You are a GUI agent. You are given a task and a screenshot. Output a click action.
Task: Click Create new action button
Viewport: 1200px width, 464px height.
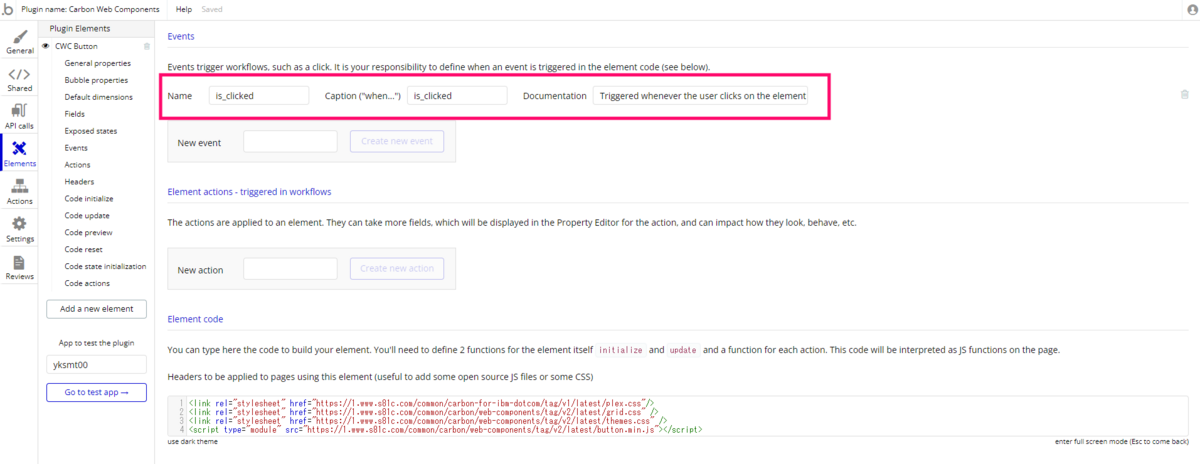[396, 269]
